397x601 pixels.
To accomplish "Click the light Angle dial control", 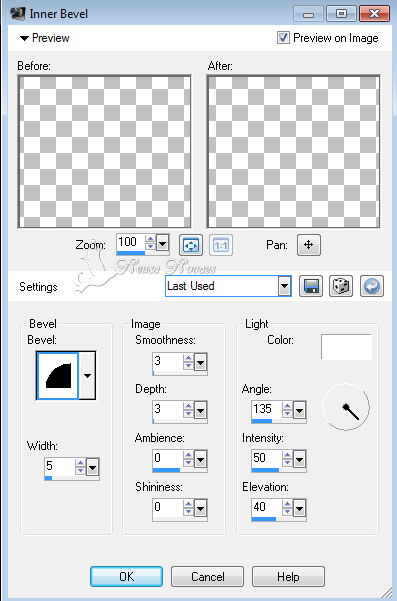I will [x=346, y=407].
